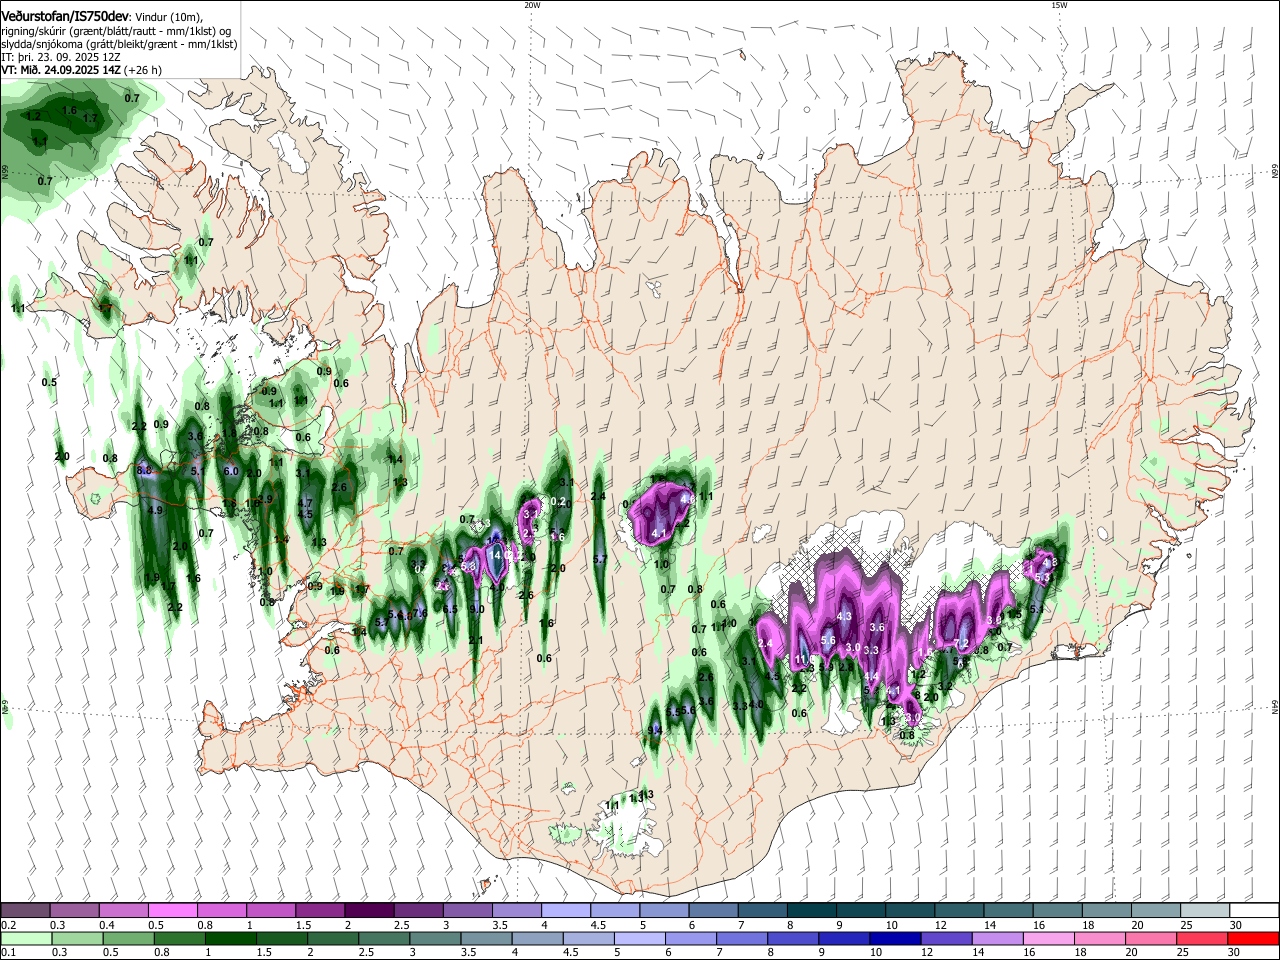Click the red swatch at 30 in lower legend

(x=1253, y=938)
